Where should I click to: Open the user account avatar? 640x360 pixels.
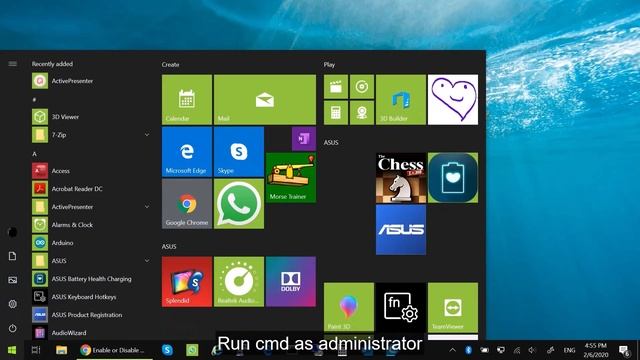[13, 232]
